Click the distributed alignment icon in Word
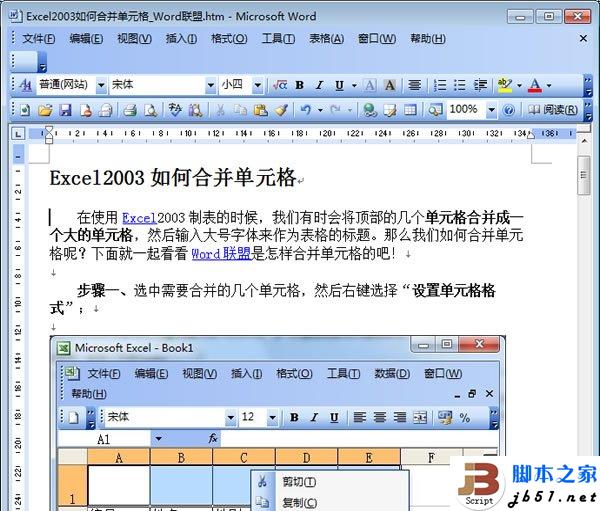This screenshot has width=600, height=511. click(x=414, y=85)
